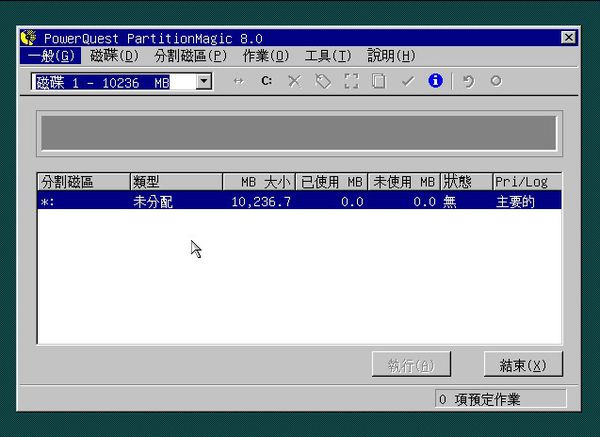Click the 主要的 Pri/Log cell
Screen dimensions: 600x437
click(515, 202)
